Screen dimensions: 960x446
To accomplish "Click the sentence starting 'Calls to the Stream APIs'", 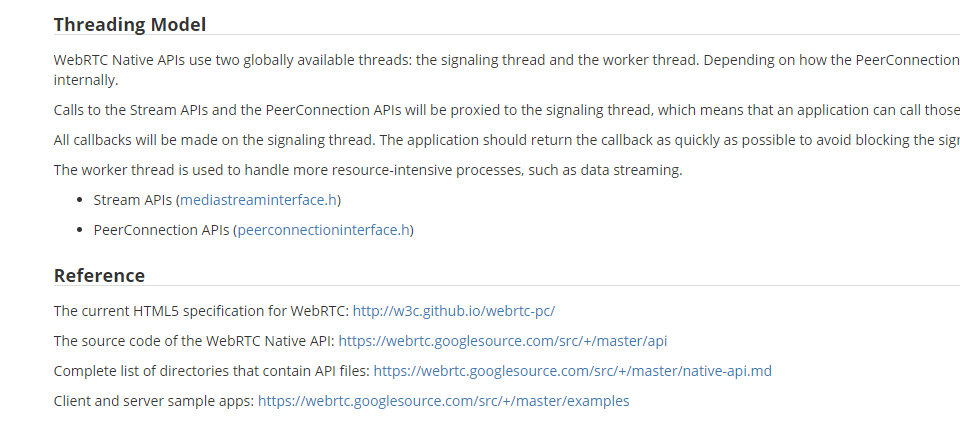I will coord(506,110).
